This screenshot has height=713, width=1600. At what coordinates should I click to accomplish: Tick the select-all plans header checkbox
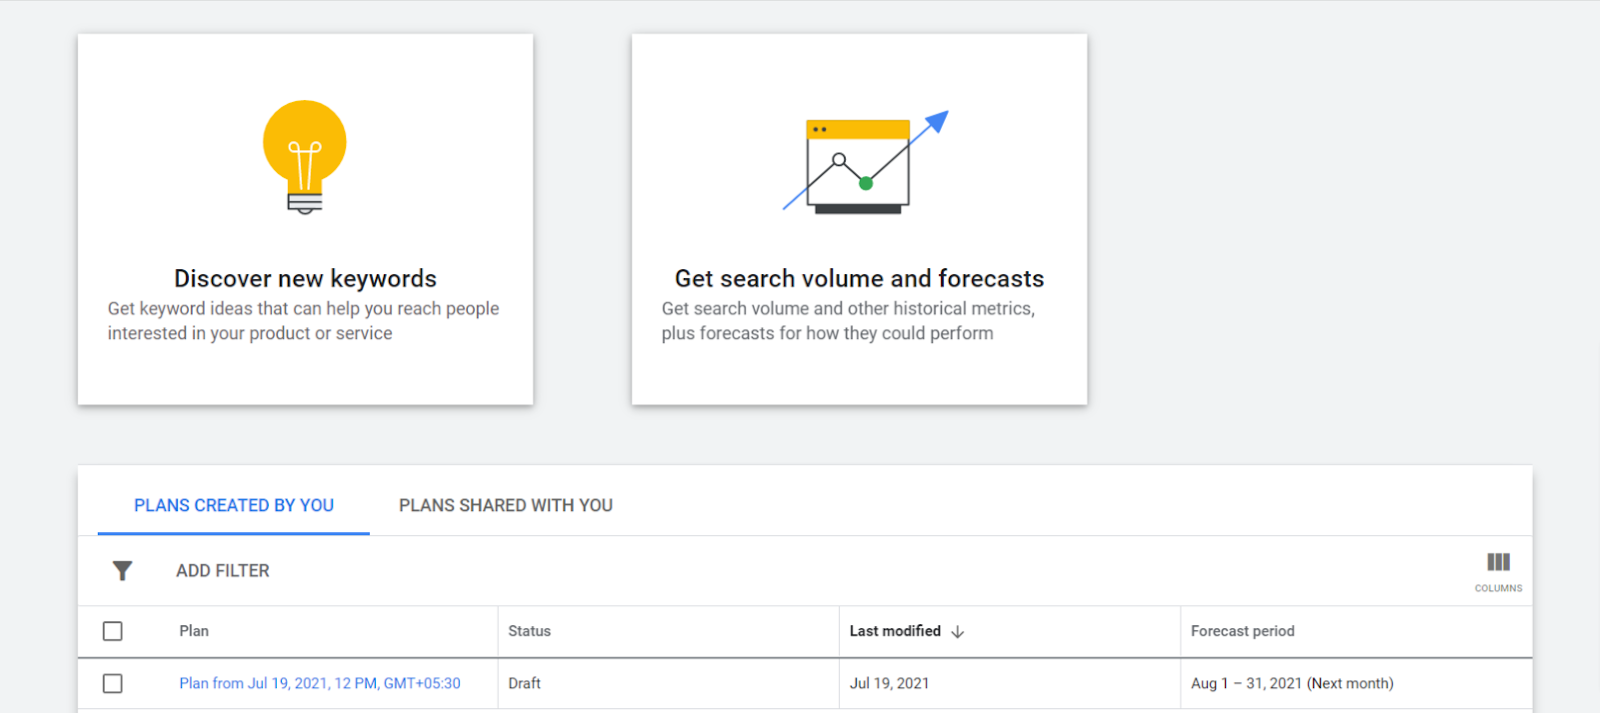113,631
